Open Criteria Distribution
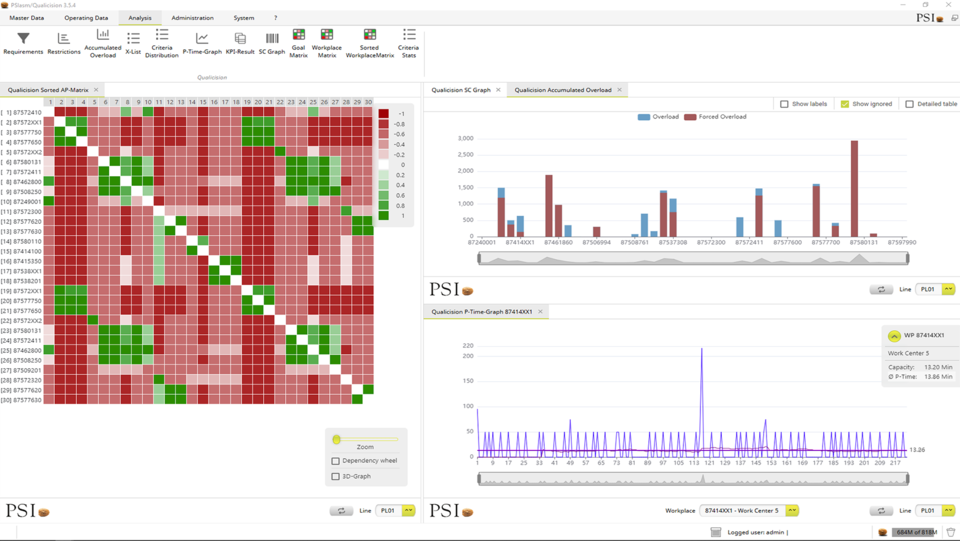 click(162, 44)
